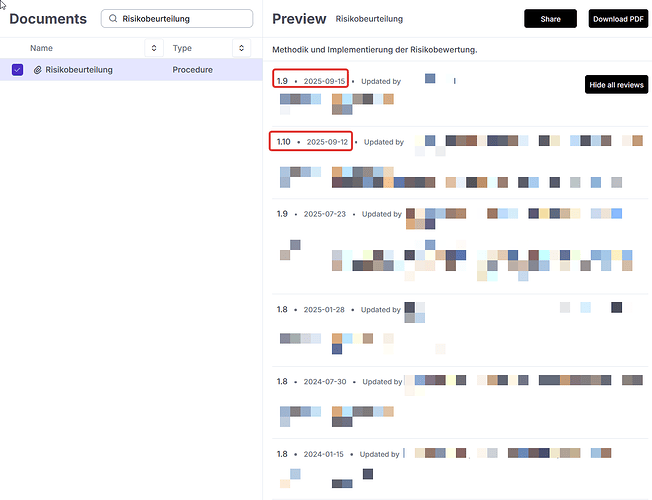Click version 1.8 dated 2024-07-30
652x500 pixels.
click(x=311, y=381)
